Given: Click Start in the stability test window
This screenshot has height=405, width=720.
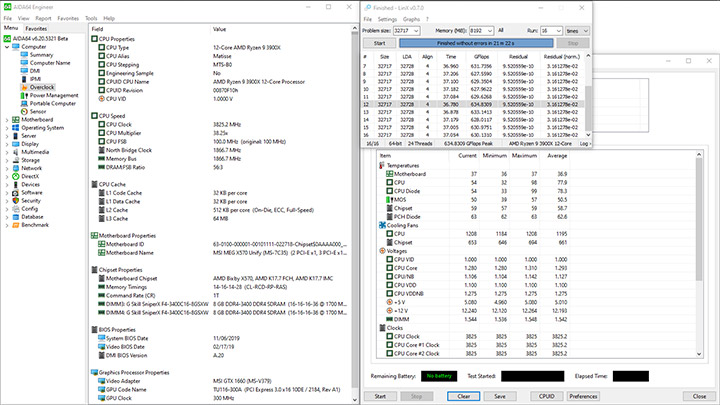Looking at the screenshot, I should point(380,396).
